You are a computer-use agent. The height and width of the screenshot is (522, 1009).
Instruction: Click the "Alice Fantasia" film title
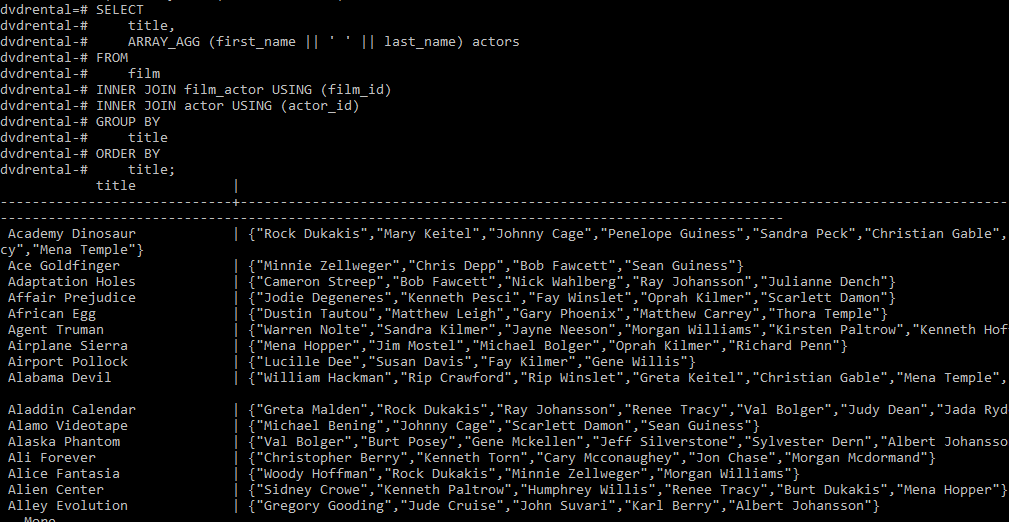64,474
